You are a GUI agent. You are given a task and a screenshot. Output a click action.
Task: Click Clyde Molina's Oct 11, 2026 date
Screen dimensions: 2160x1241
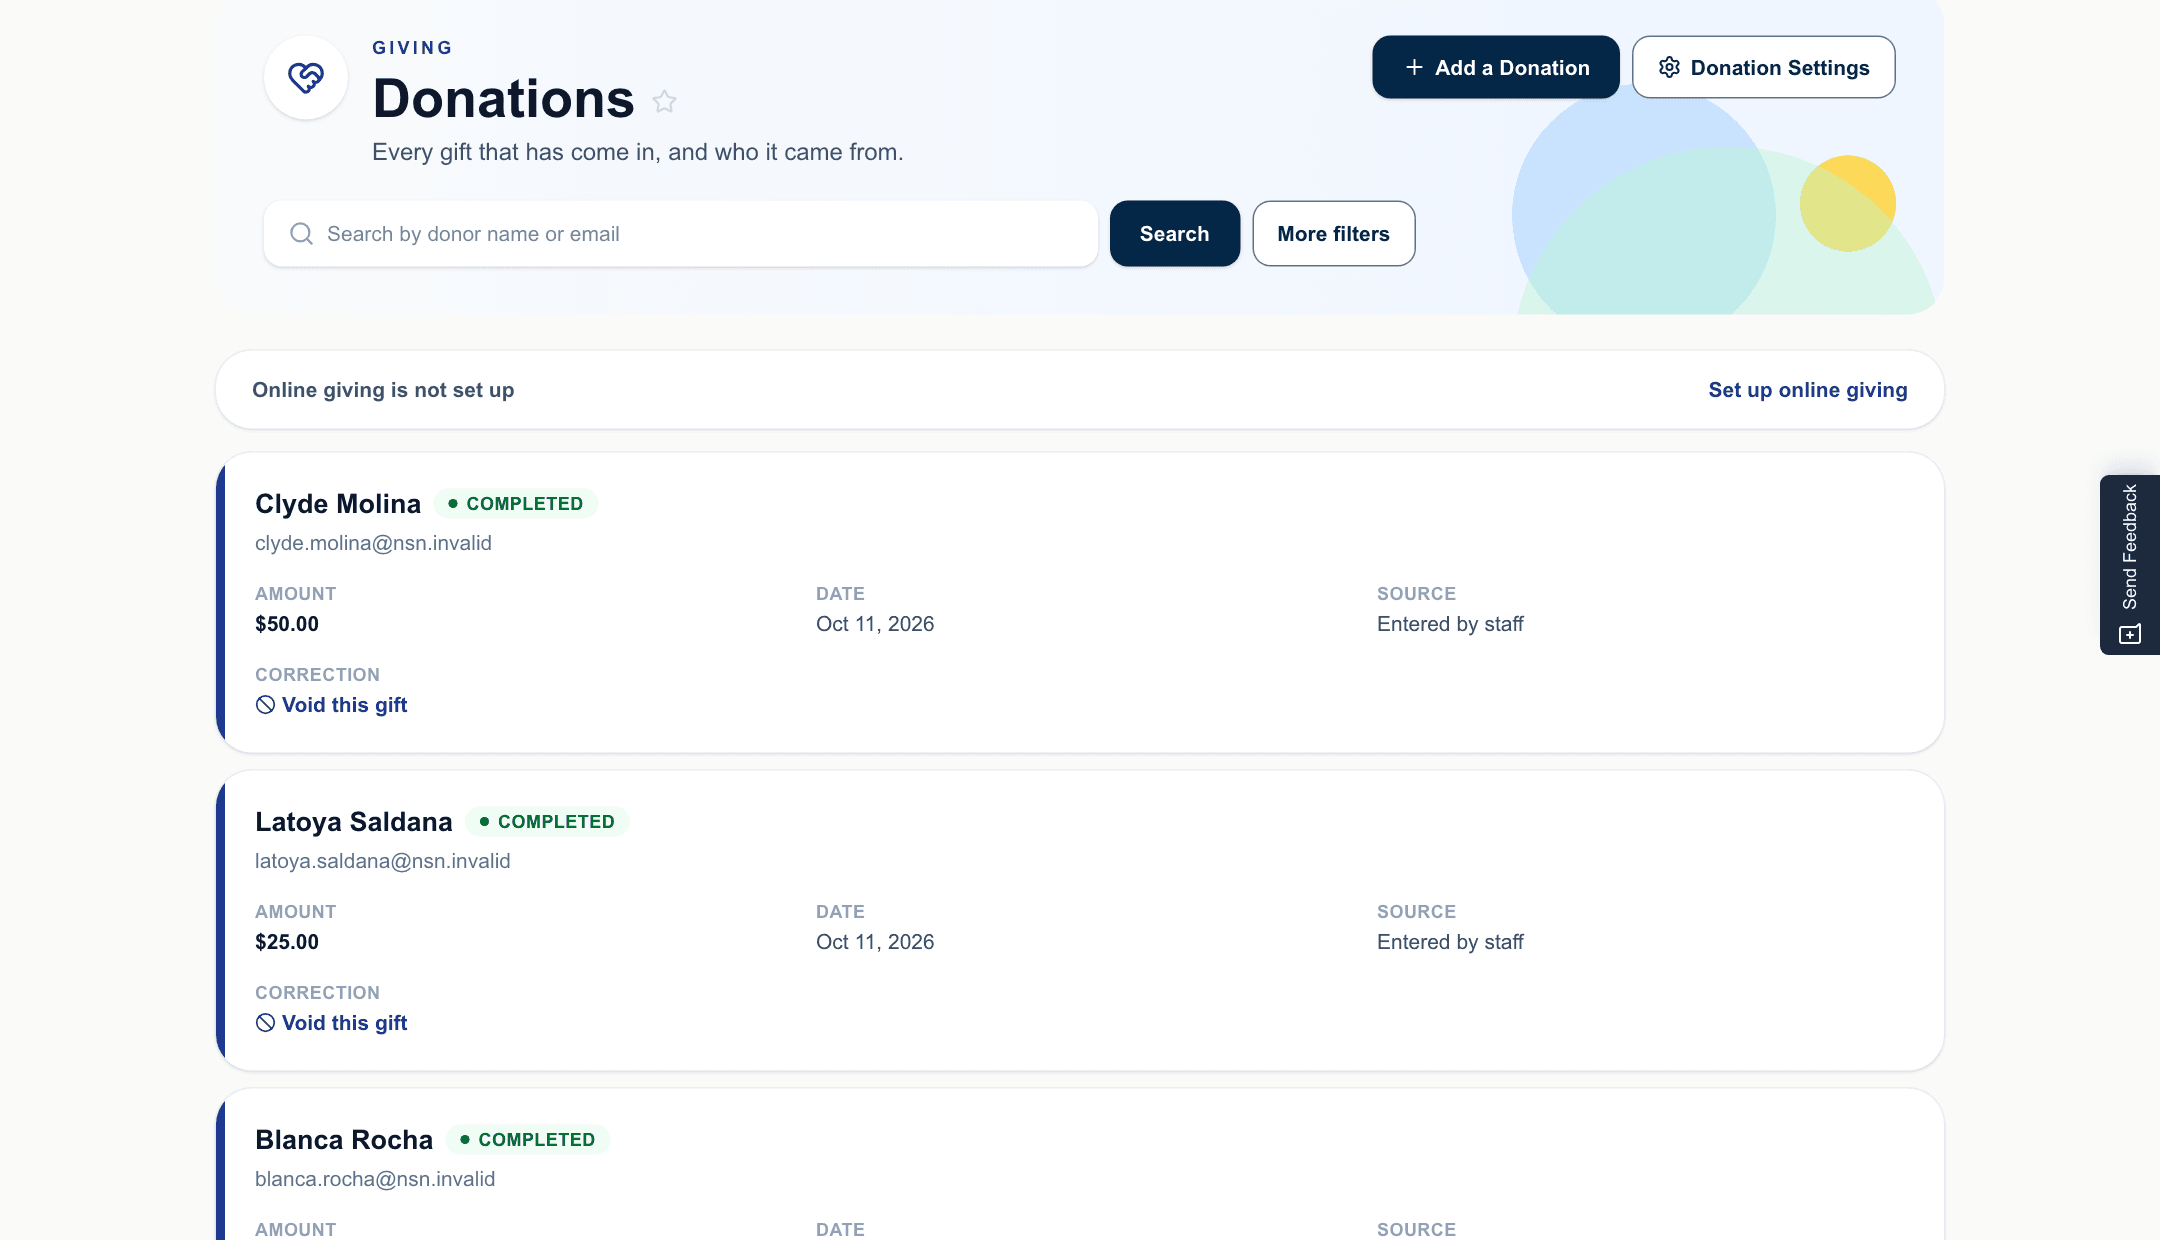click(875, 624)
